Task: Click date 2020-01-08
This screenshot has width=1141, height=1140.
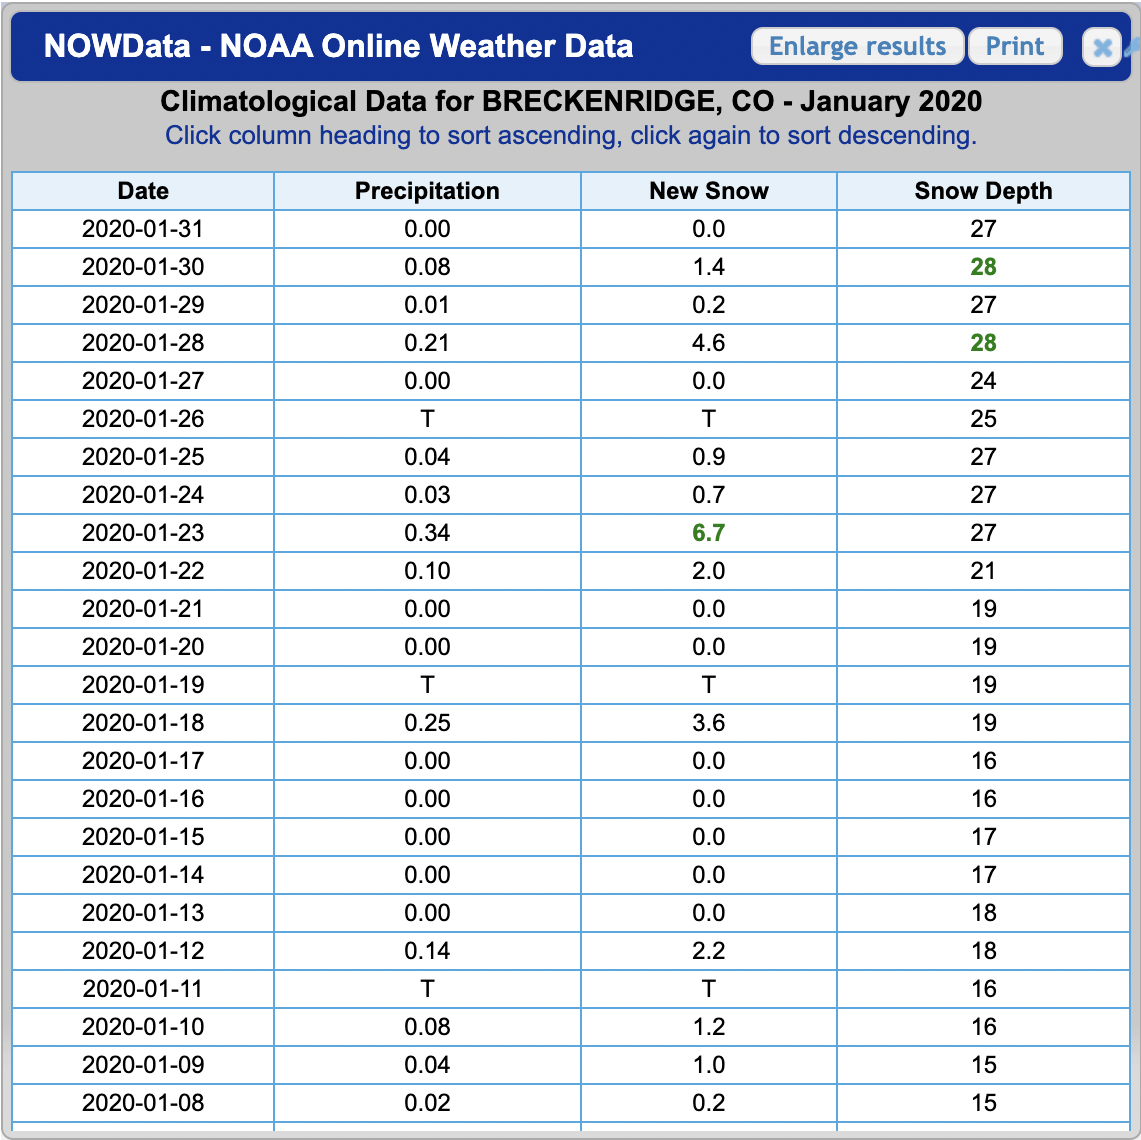Action: 143,1103
